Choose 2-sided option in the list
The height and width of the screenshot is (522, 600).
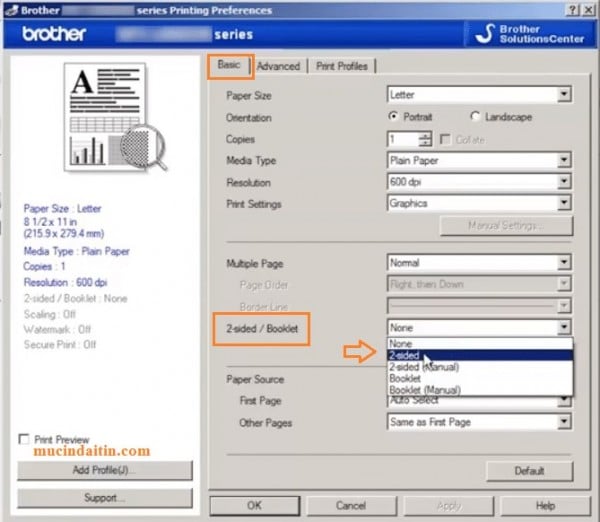point(480,355)
